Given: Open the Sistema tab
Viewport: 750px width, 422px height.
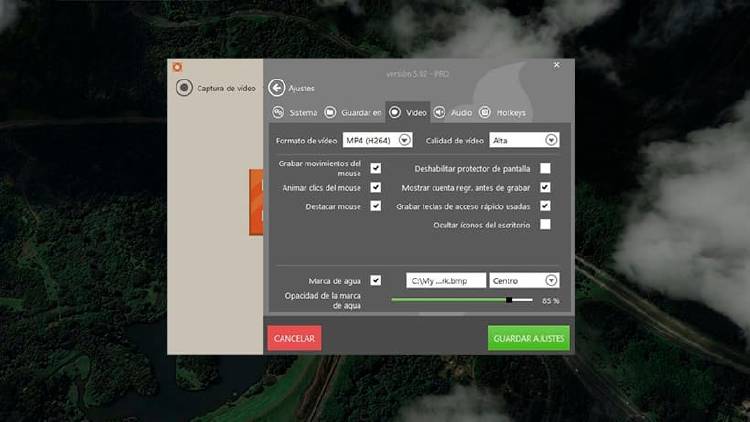Looking at the screenshot, I should [303, 113].
